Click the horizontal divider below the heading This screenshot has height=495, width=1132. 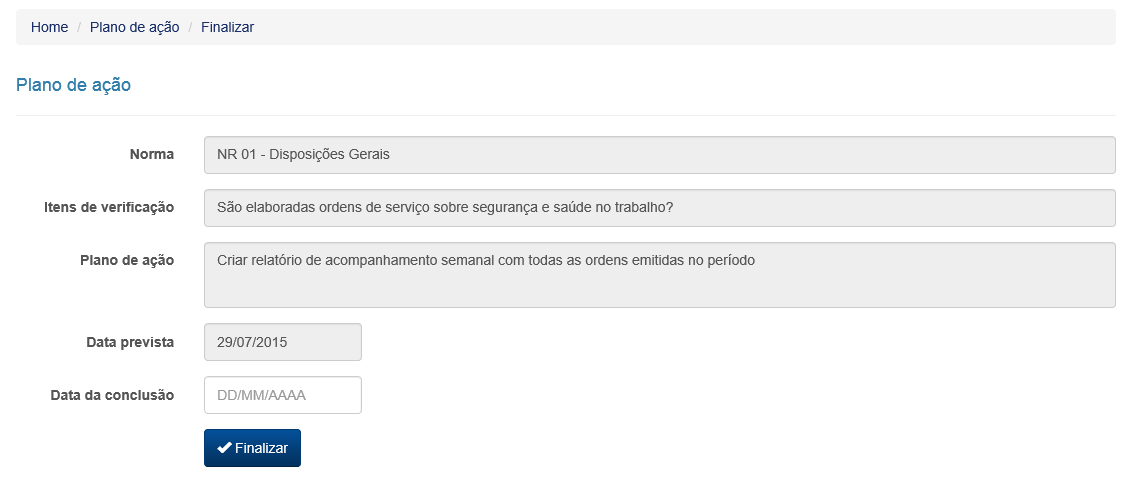click(x=565, y=115)
